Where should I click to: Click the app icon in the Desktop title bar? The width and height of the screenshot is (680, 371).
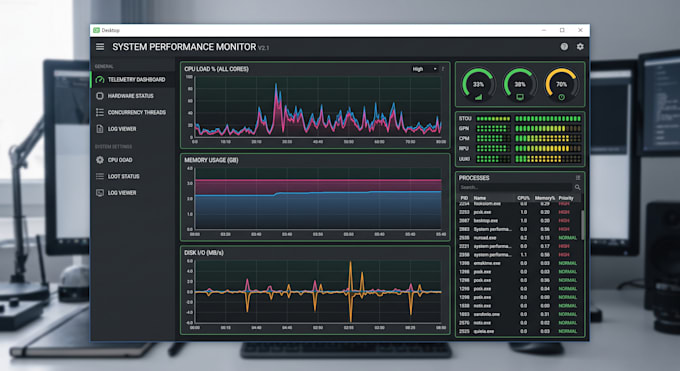tap(96, 30)
